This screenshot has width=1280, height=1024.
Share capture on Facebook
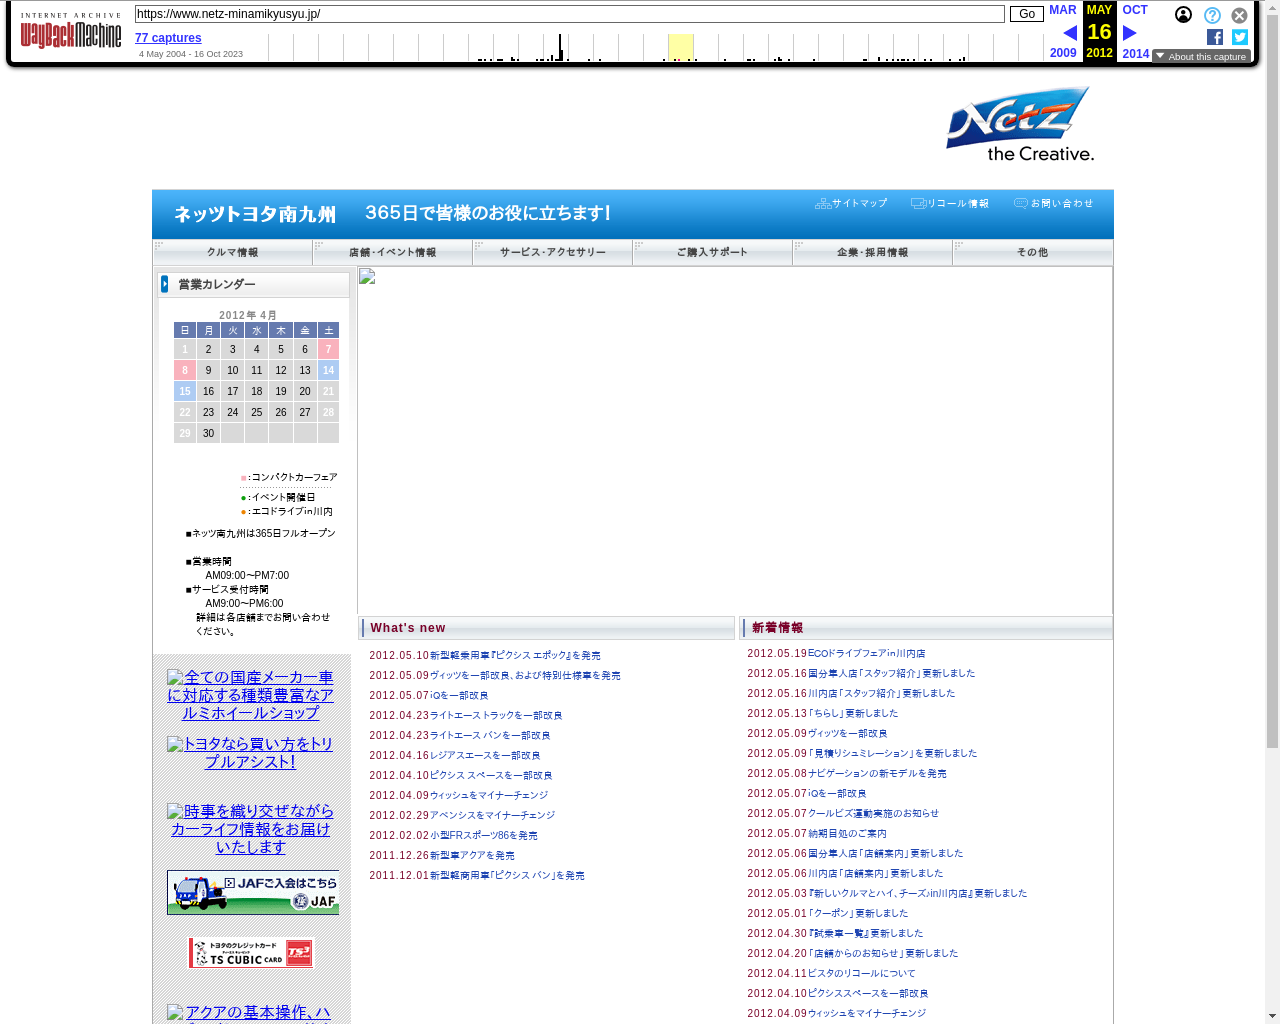click(1215, 37)
